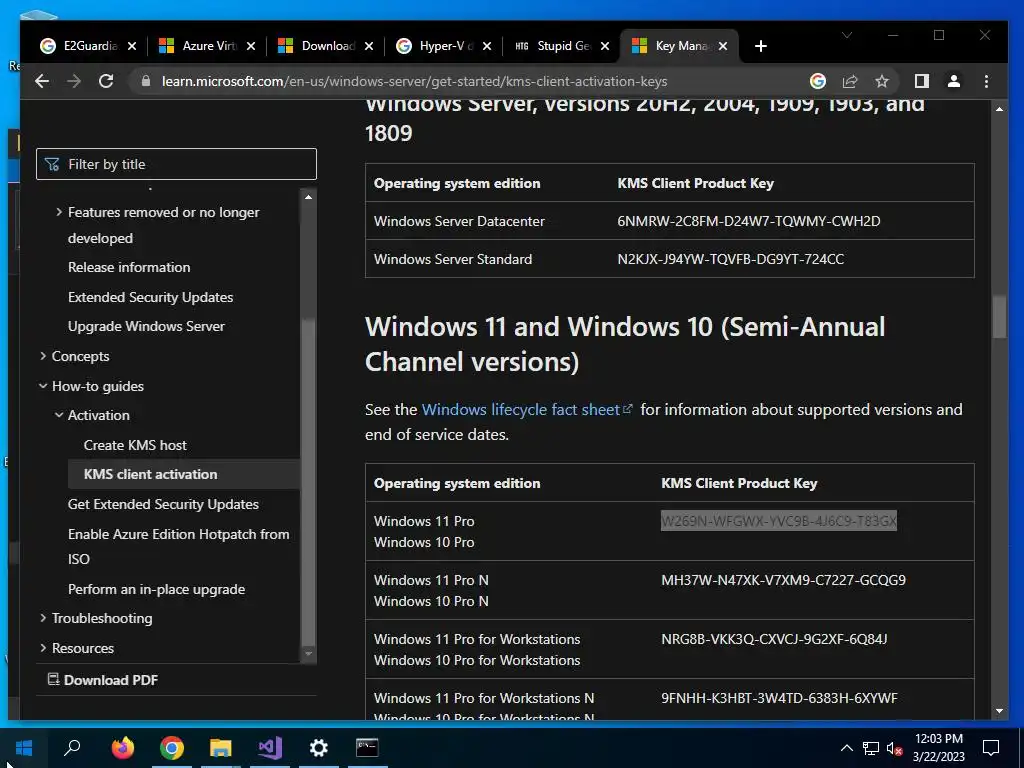
Task: Click the Google icon in address bar
Action: 818,81
